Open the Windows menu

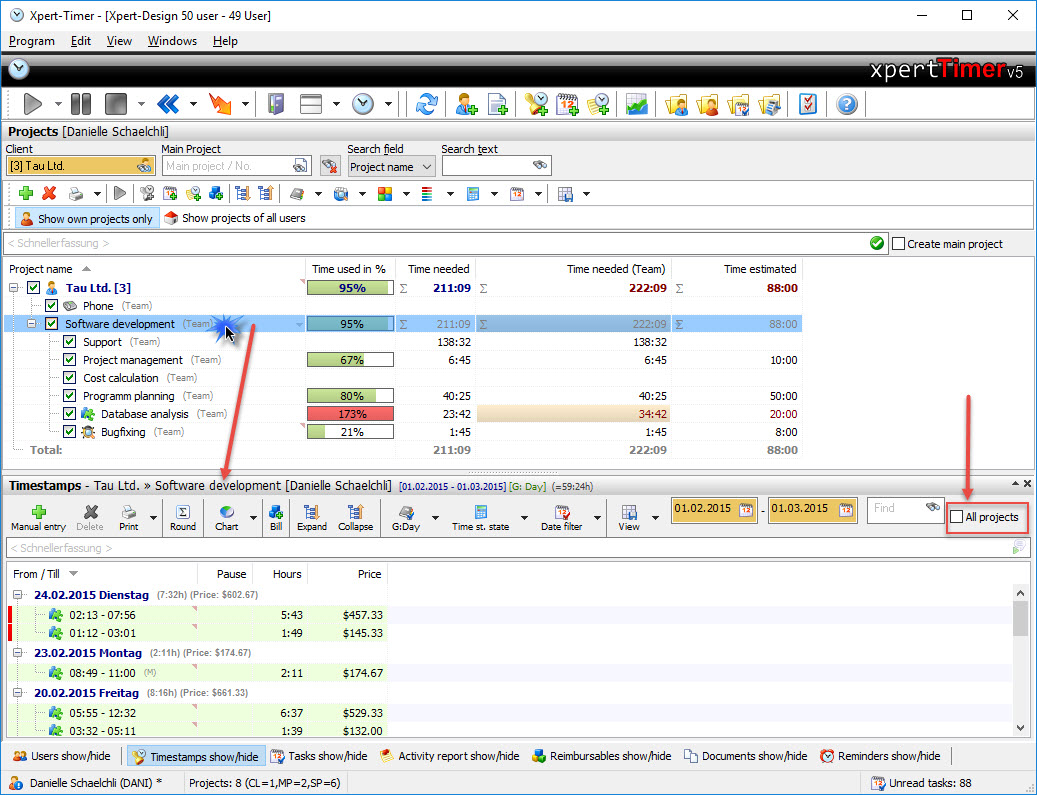point(172,41)
